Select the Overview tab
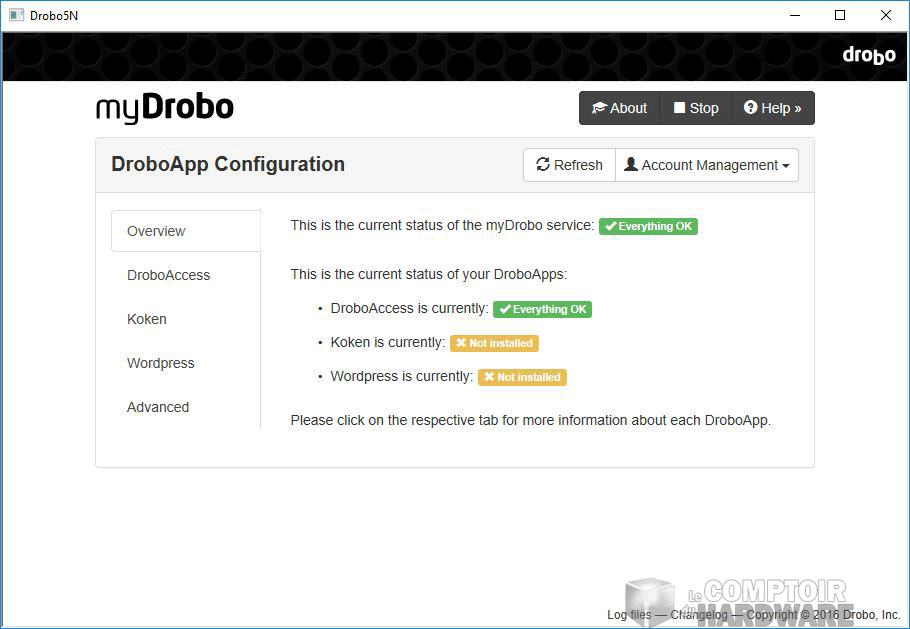 [156, 231]
